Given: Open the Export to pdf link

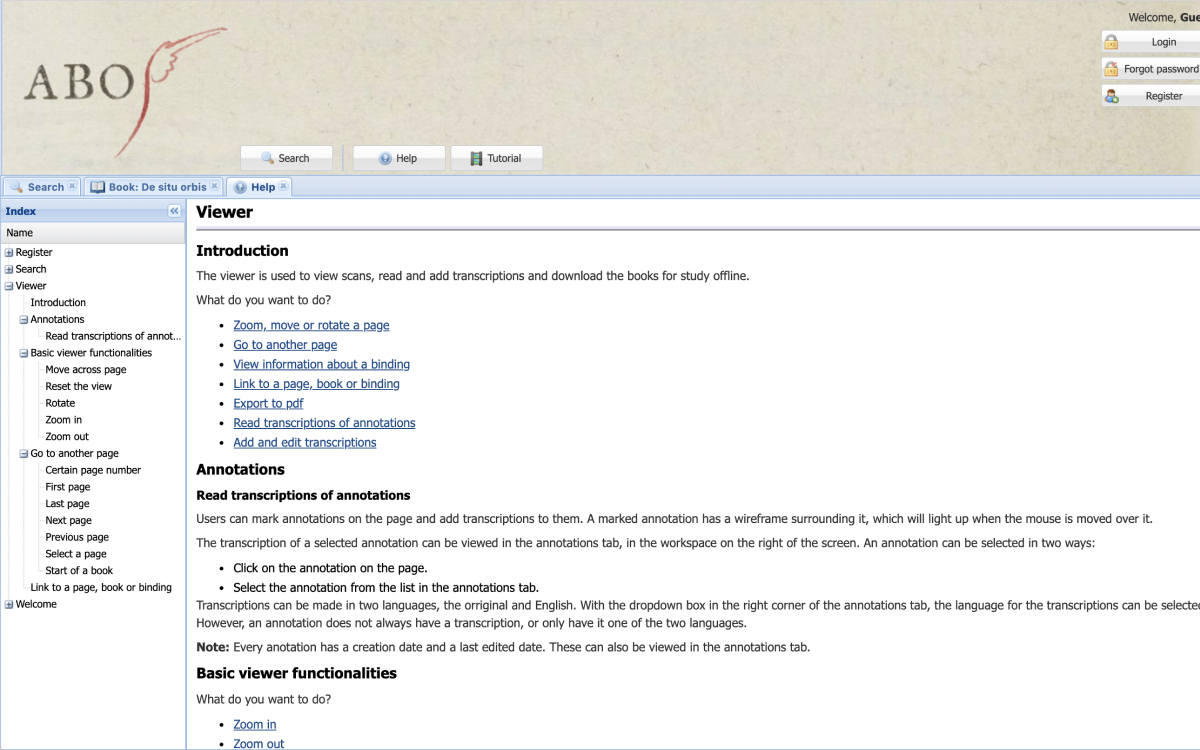Looking at the screenshot, I should tap(268, 404).
